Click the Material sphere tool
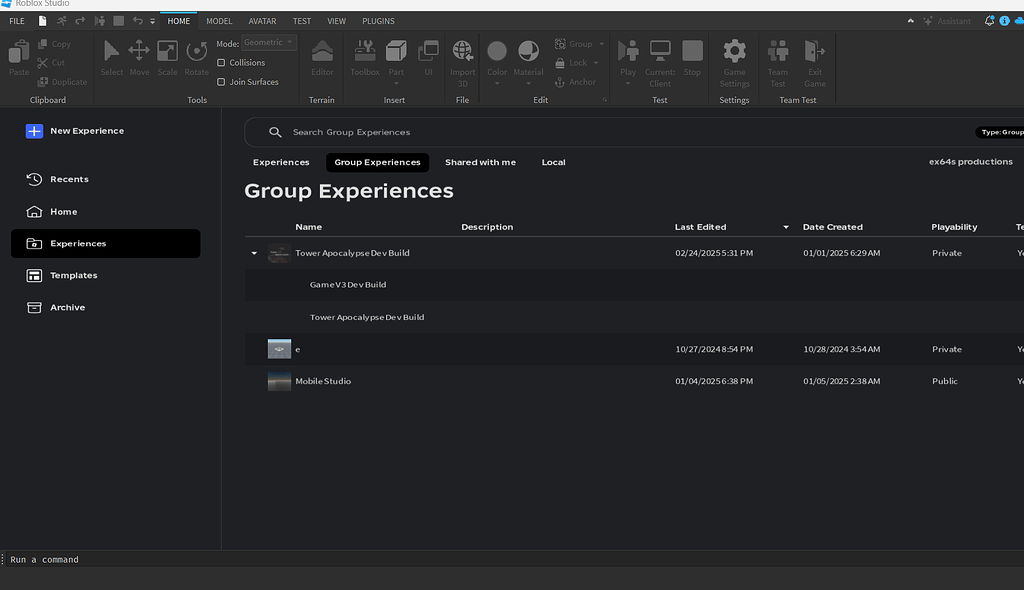1024x590 pixels. pyautogui.click(x=528, y=51)
